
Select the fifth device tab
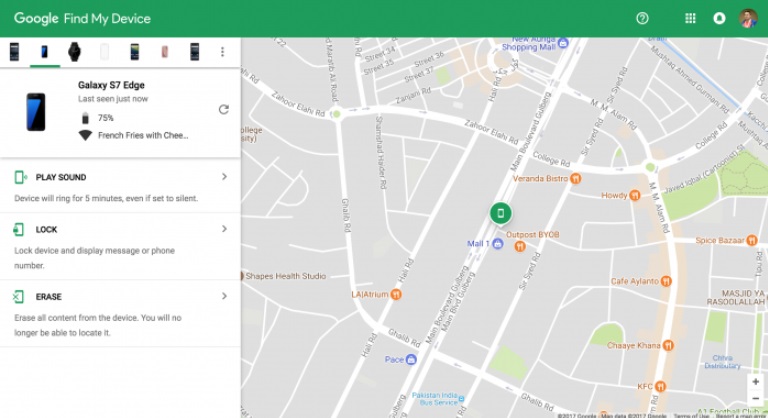[x=135, y=51]
